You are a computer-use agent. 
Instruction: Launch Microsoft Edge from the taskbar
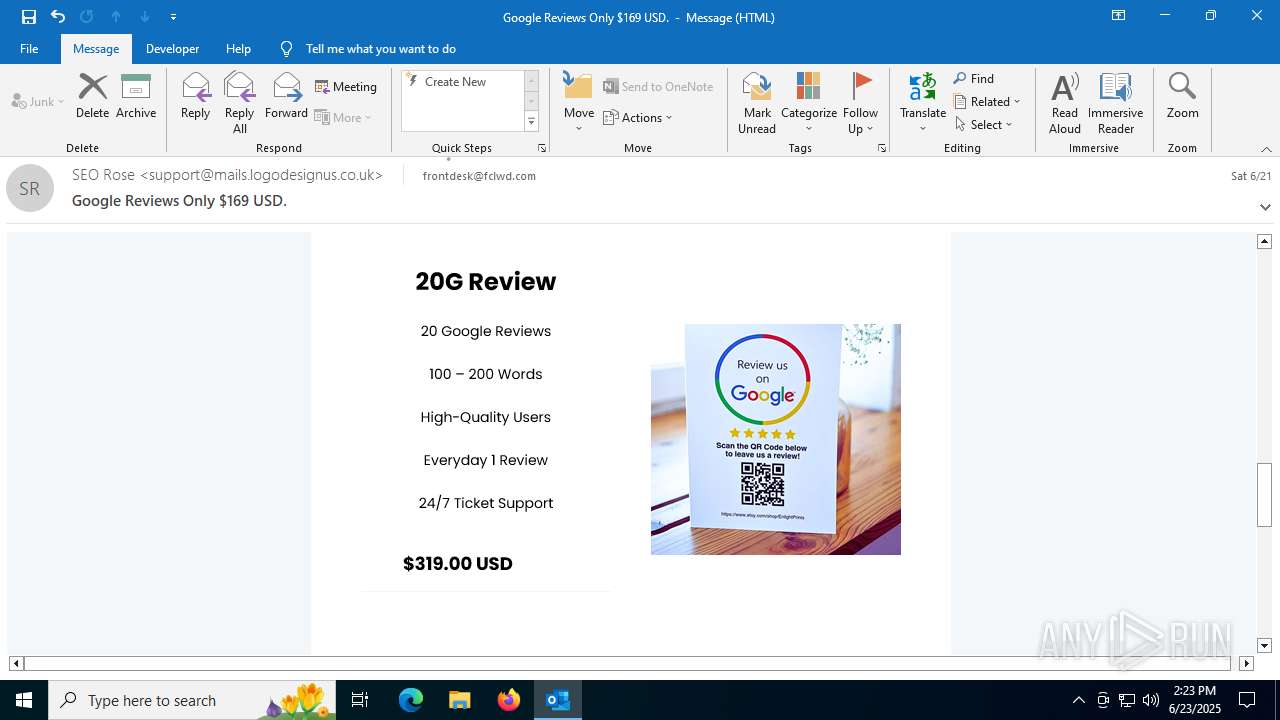coord(411,700)
